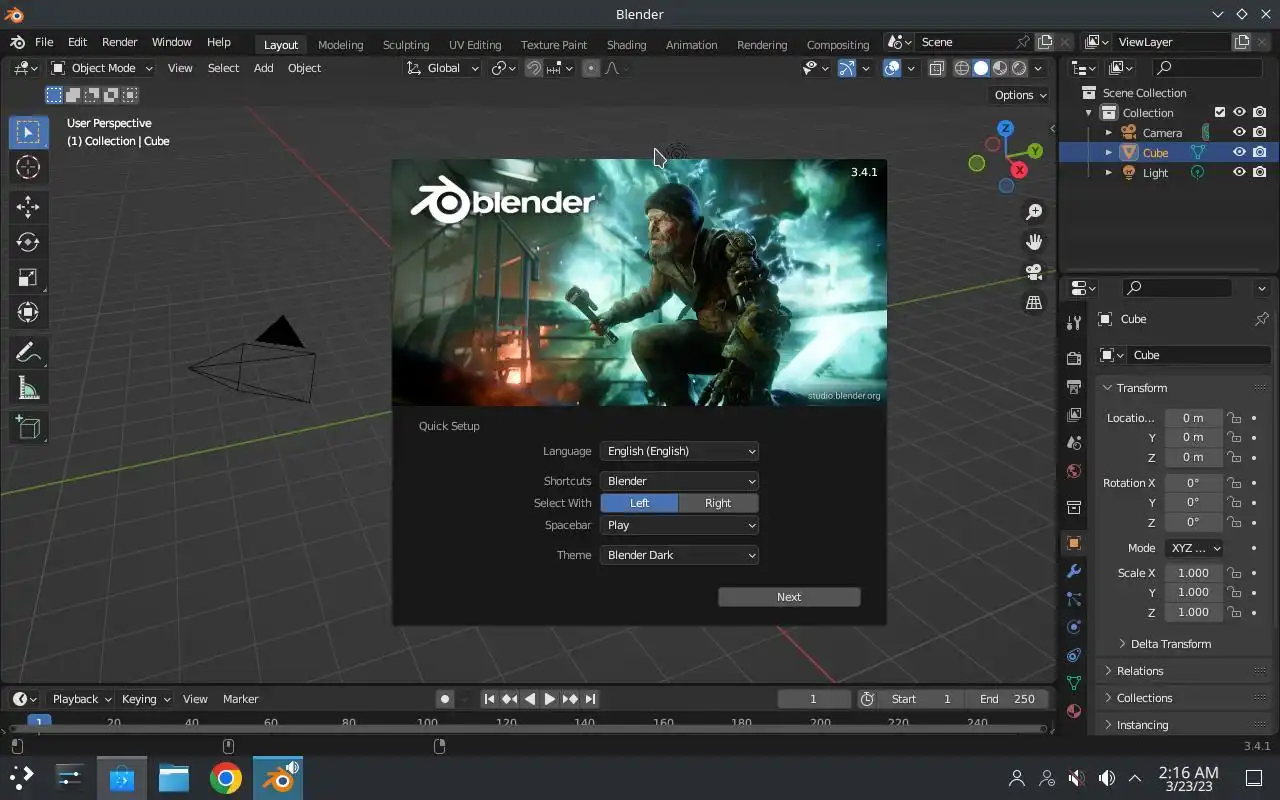
Task: Click the timeline End frame field
Action: 1007,699
